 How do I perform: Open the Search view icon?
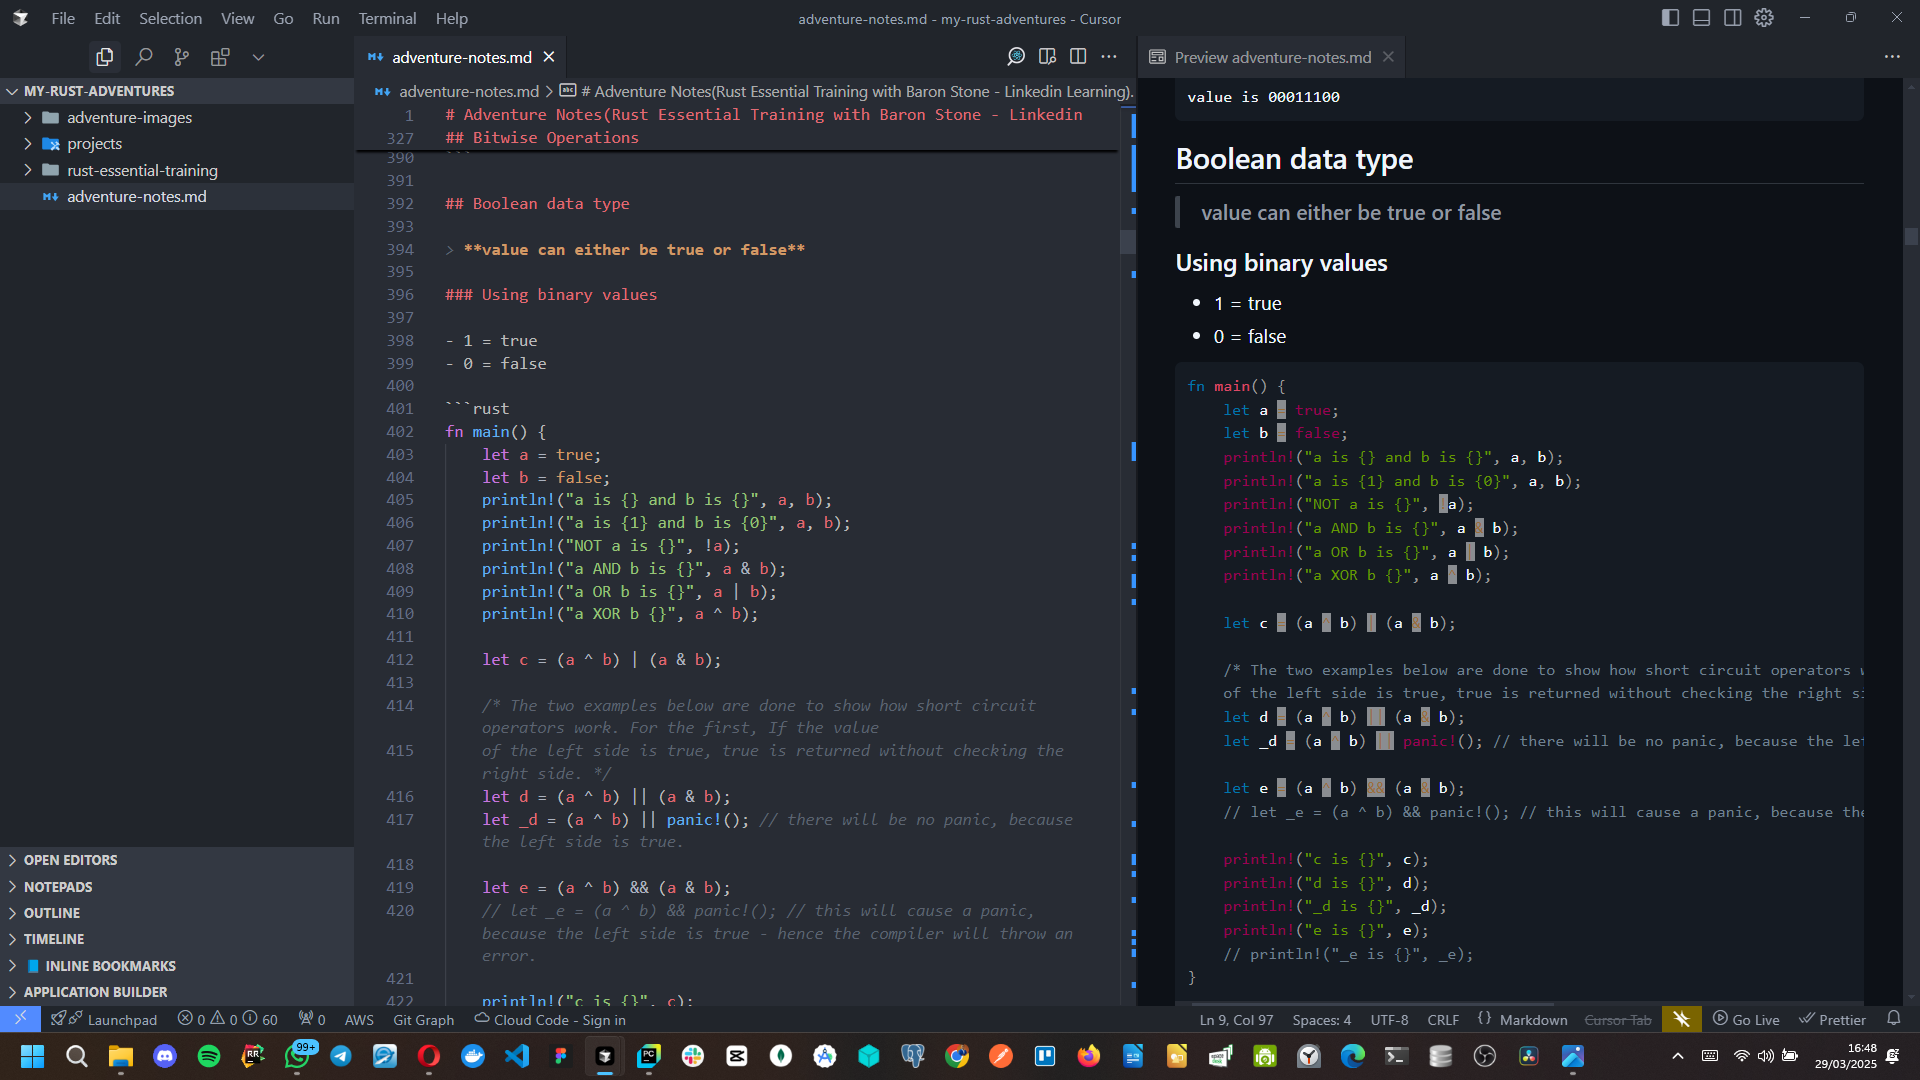click(144, 57)
